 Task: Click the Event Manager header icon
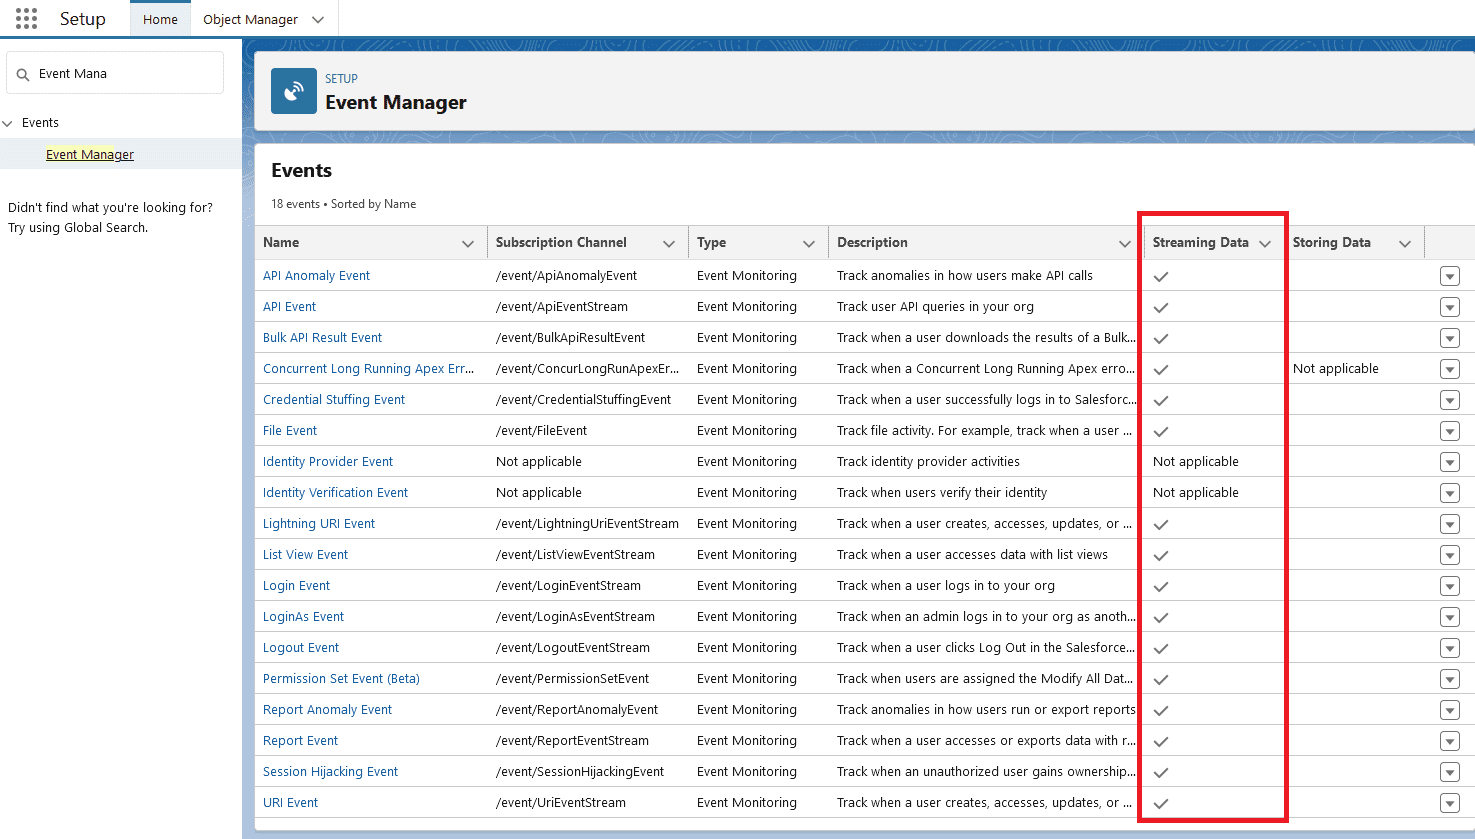click(x=294, y=91)
